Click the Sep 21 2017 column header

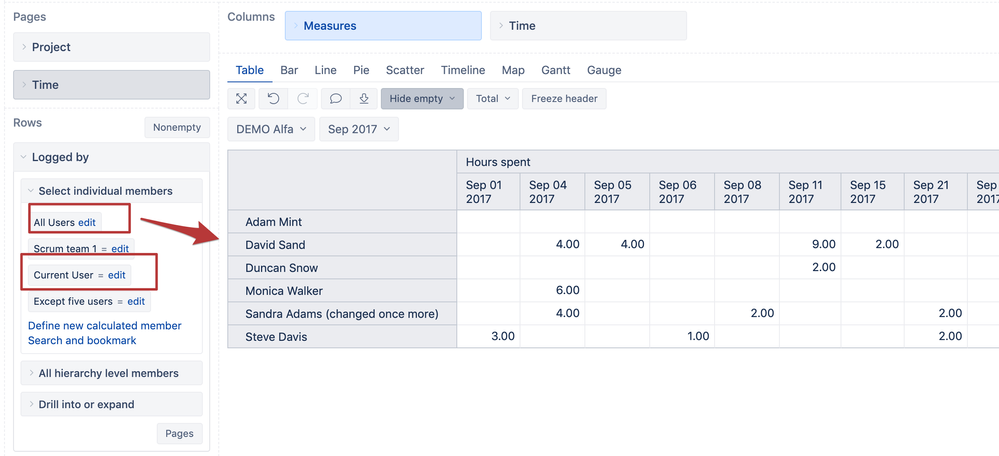coord(936,192)
